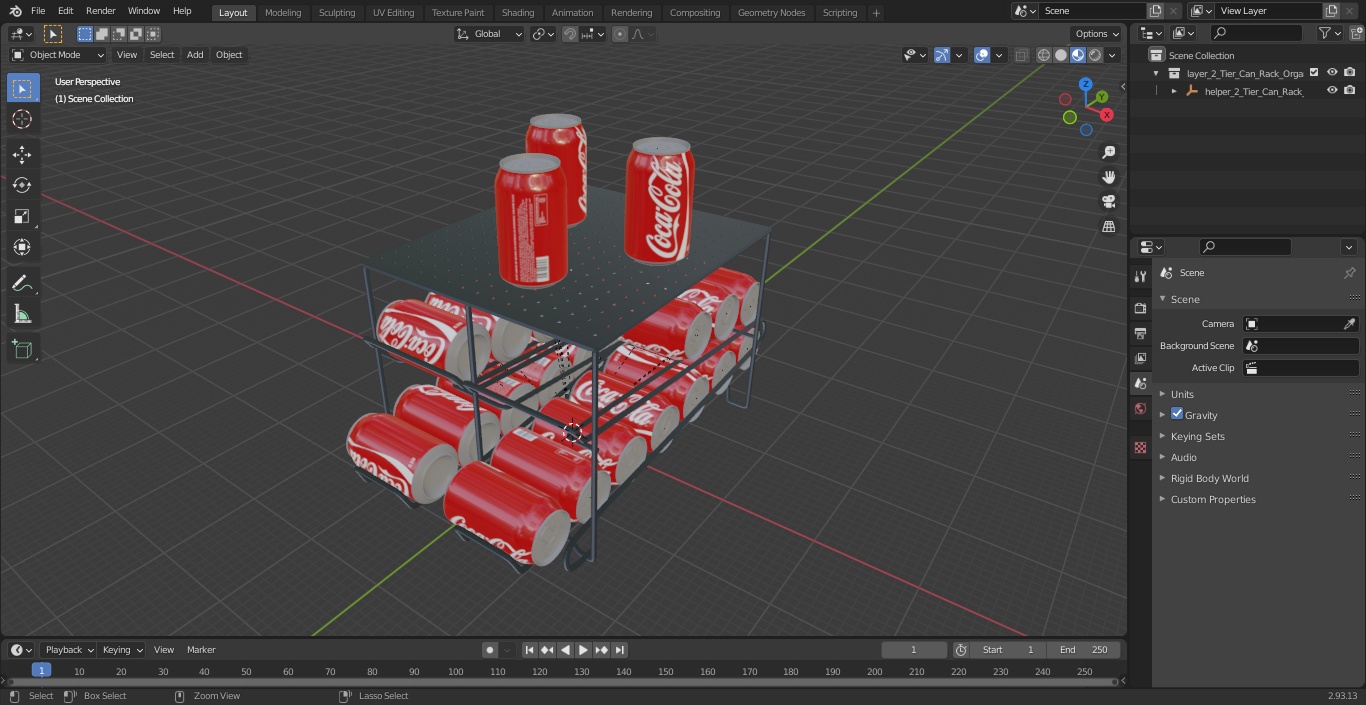
Task: Select the Add Cube tool
Action: (22, 349)
